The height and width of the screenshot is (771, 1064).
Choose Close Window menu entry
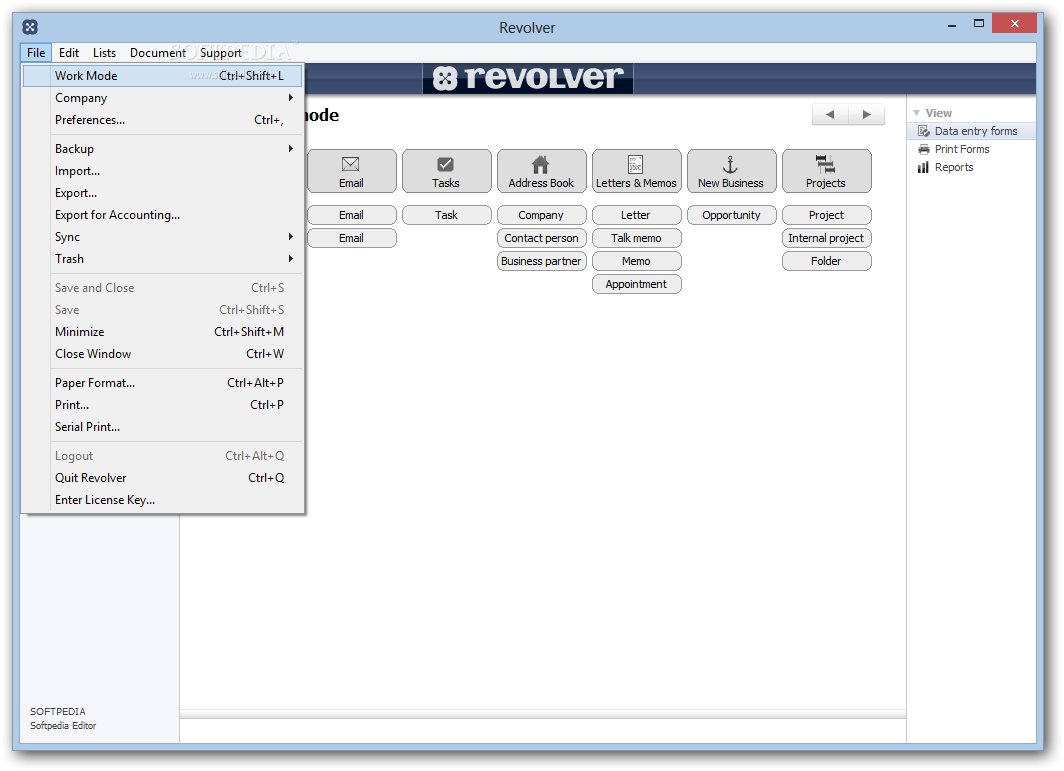click(162, 354)
